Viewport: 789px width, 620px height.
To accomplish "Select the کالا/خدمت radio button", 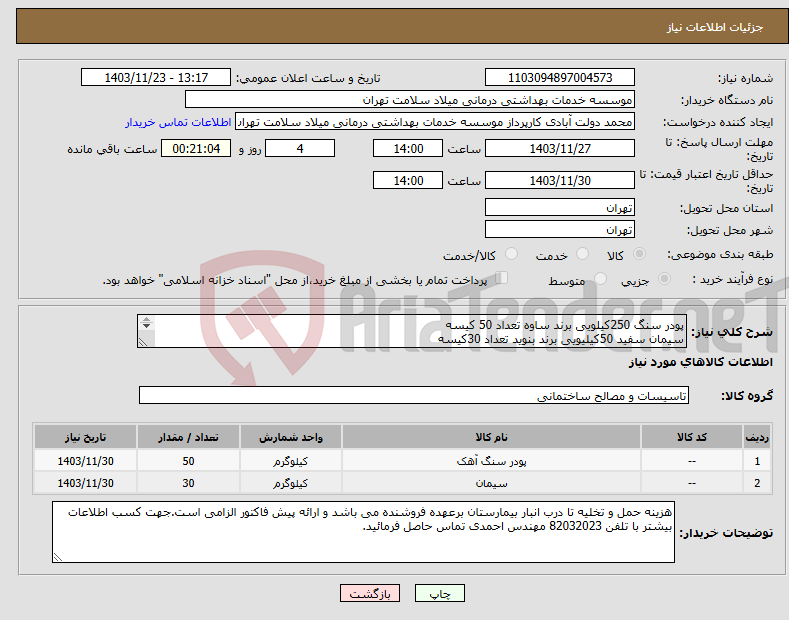I will tap(511, 254).
